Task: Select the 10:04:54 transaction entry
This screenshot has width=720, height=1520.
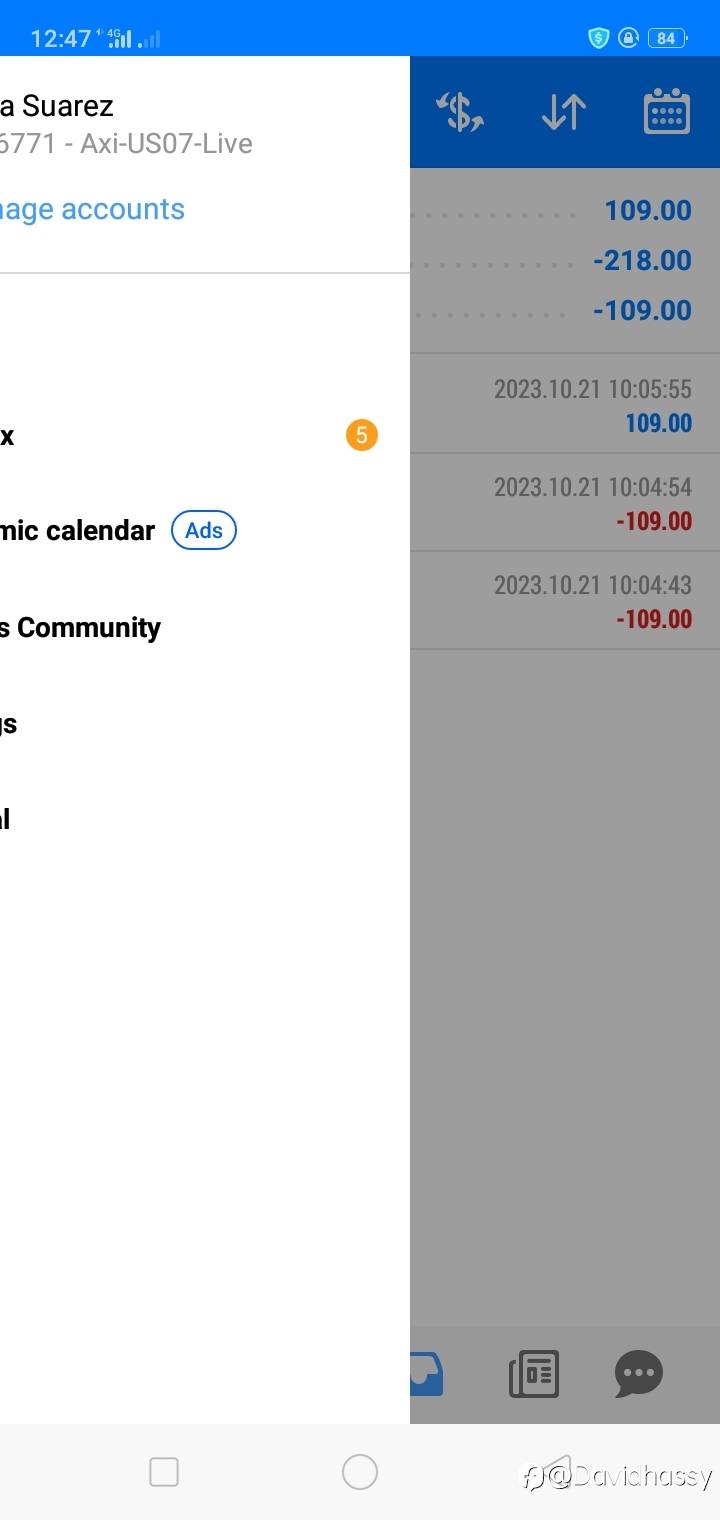Action: click(565, 502)
